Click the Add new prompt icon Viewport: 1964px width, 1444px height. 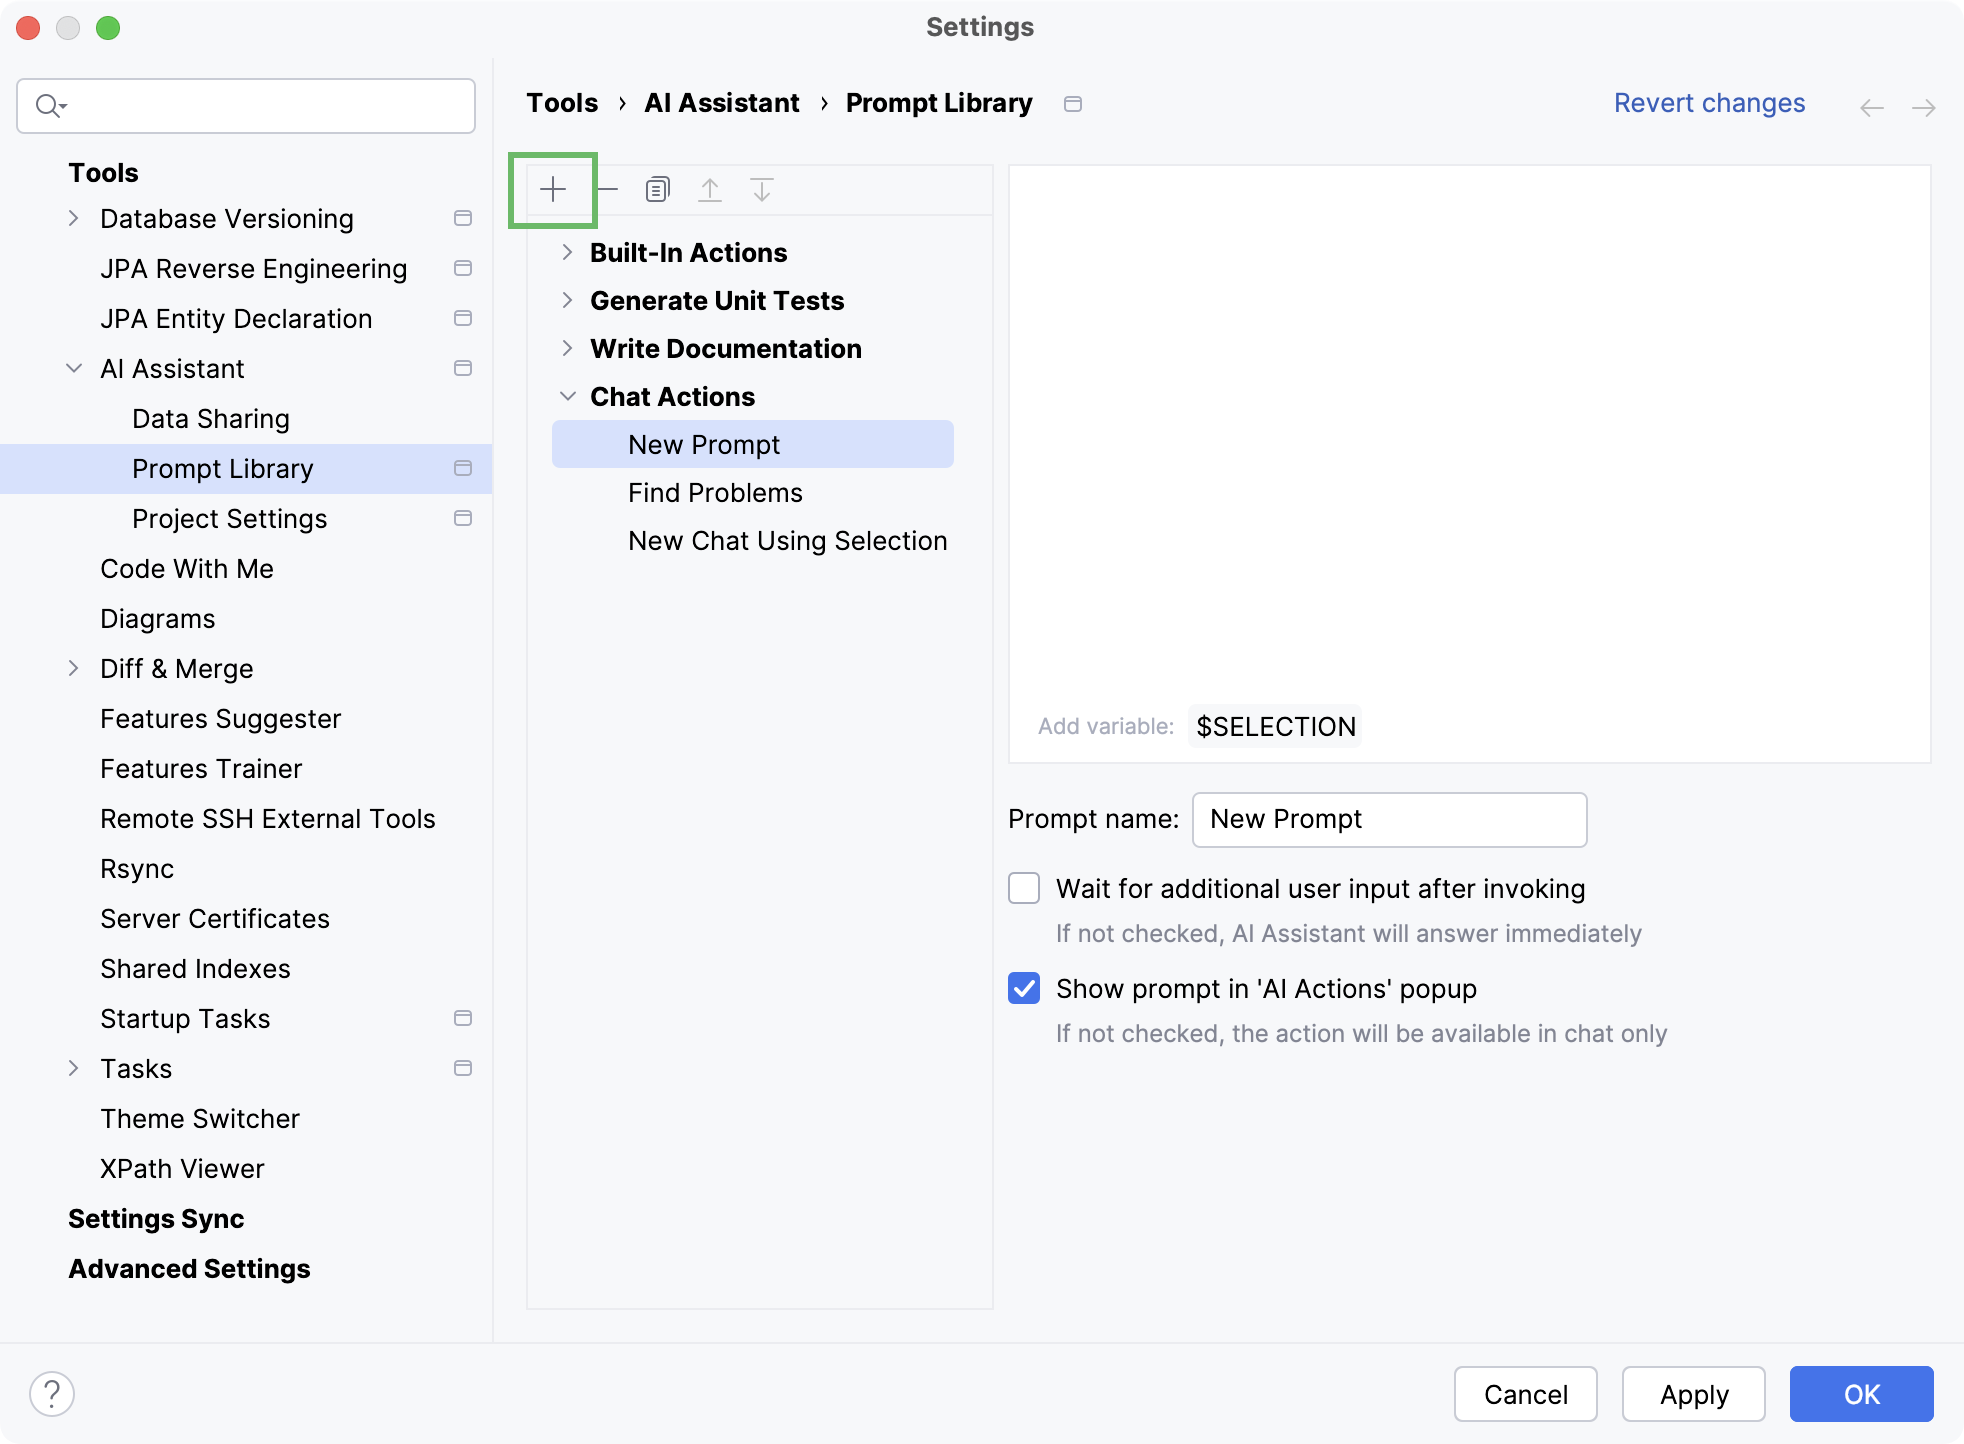pos(554,189)
